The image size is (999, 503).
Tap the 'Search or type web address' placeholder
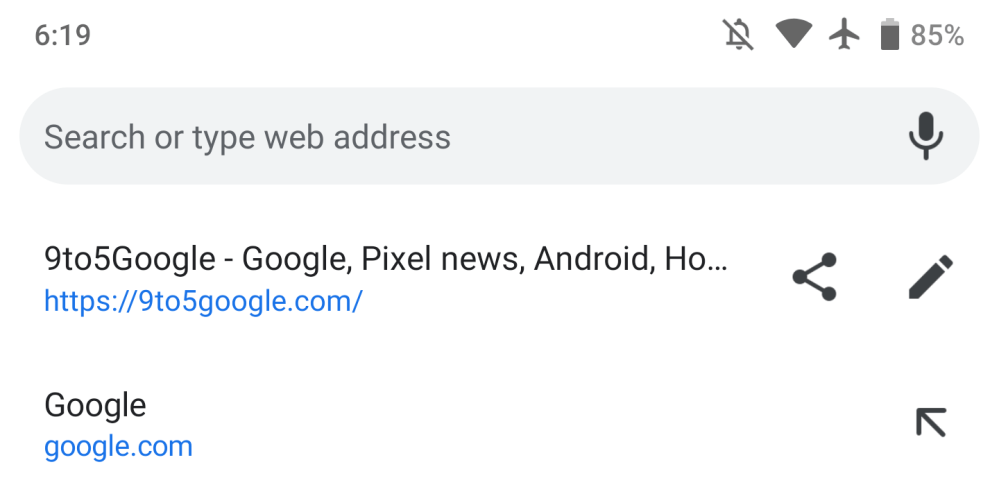coord(247,136)
